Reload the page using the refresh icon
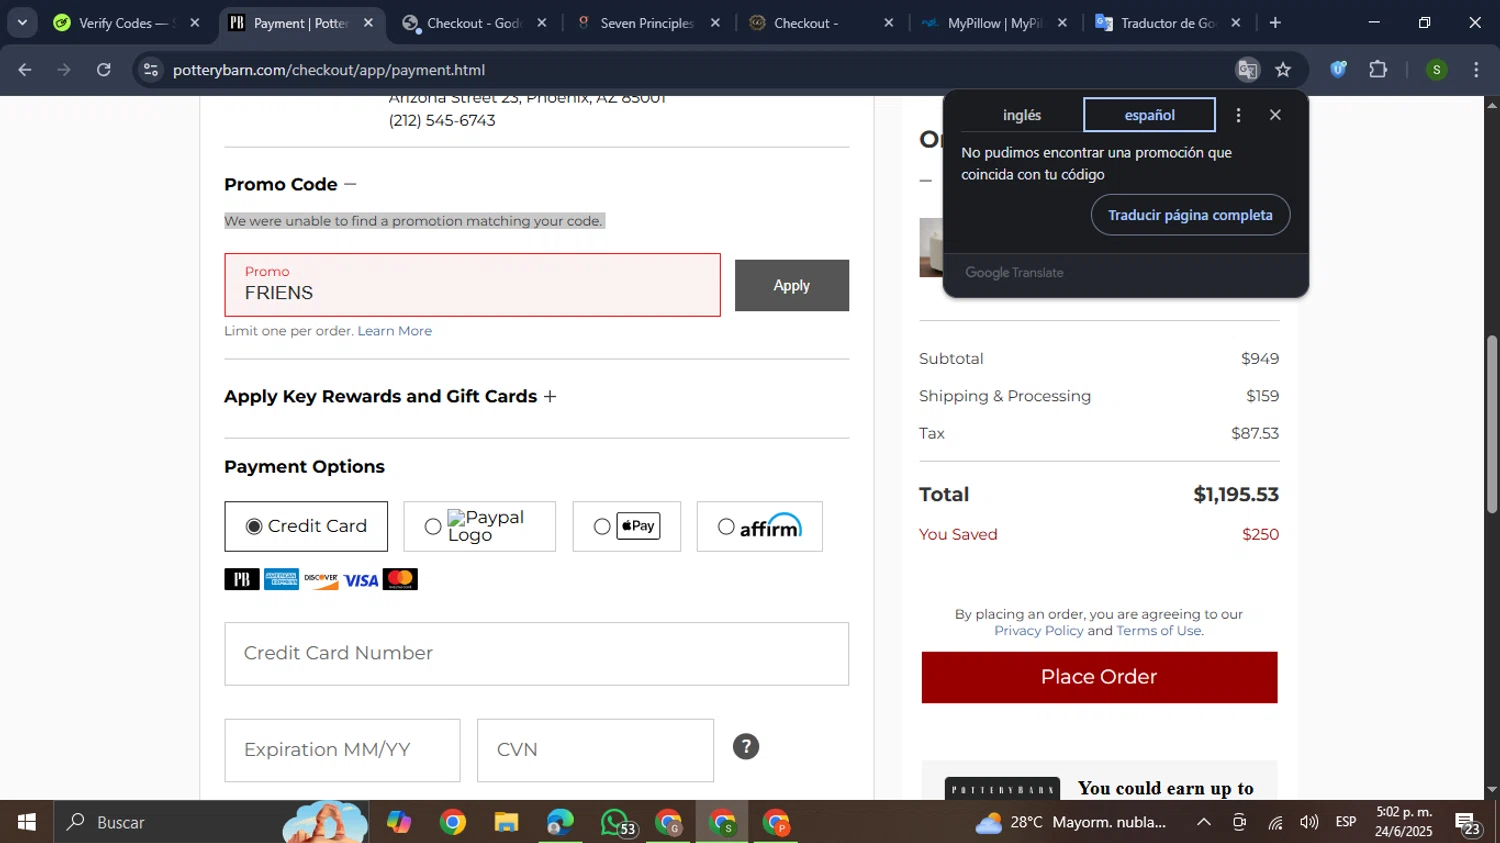1500x843 pixels. point(104,70)
